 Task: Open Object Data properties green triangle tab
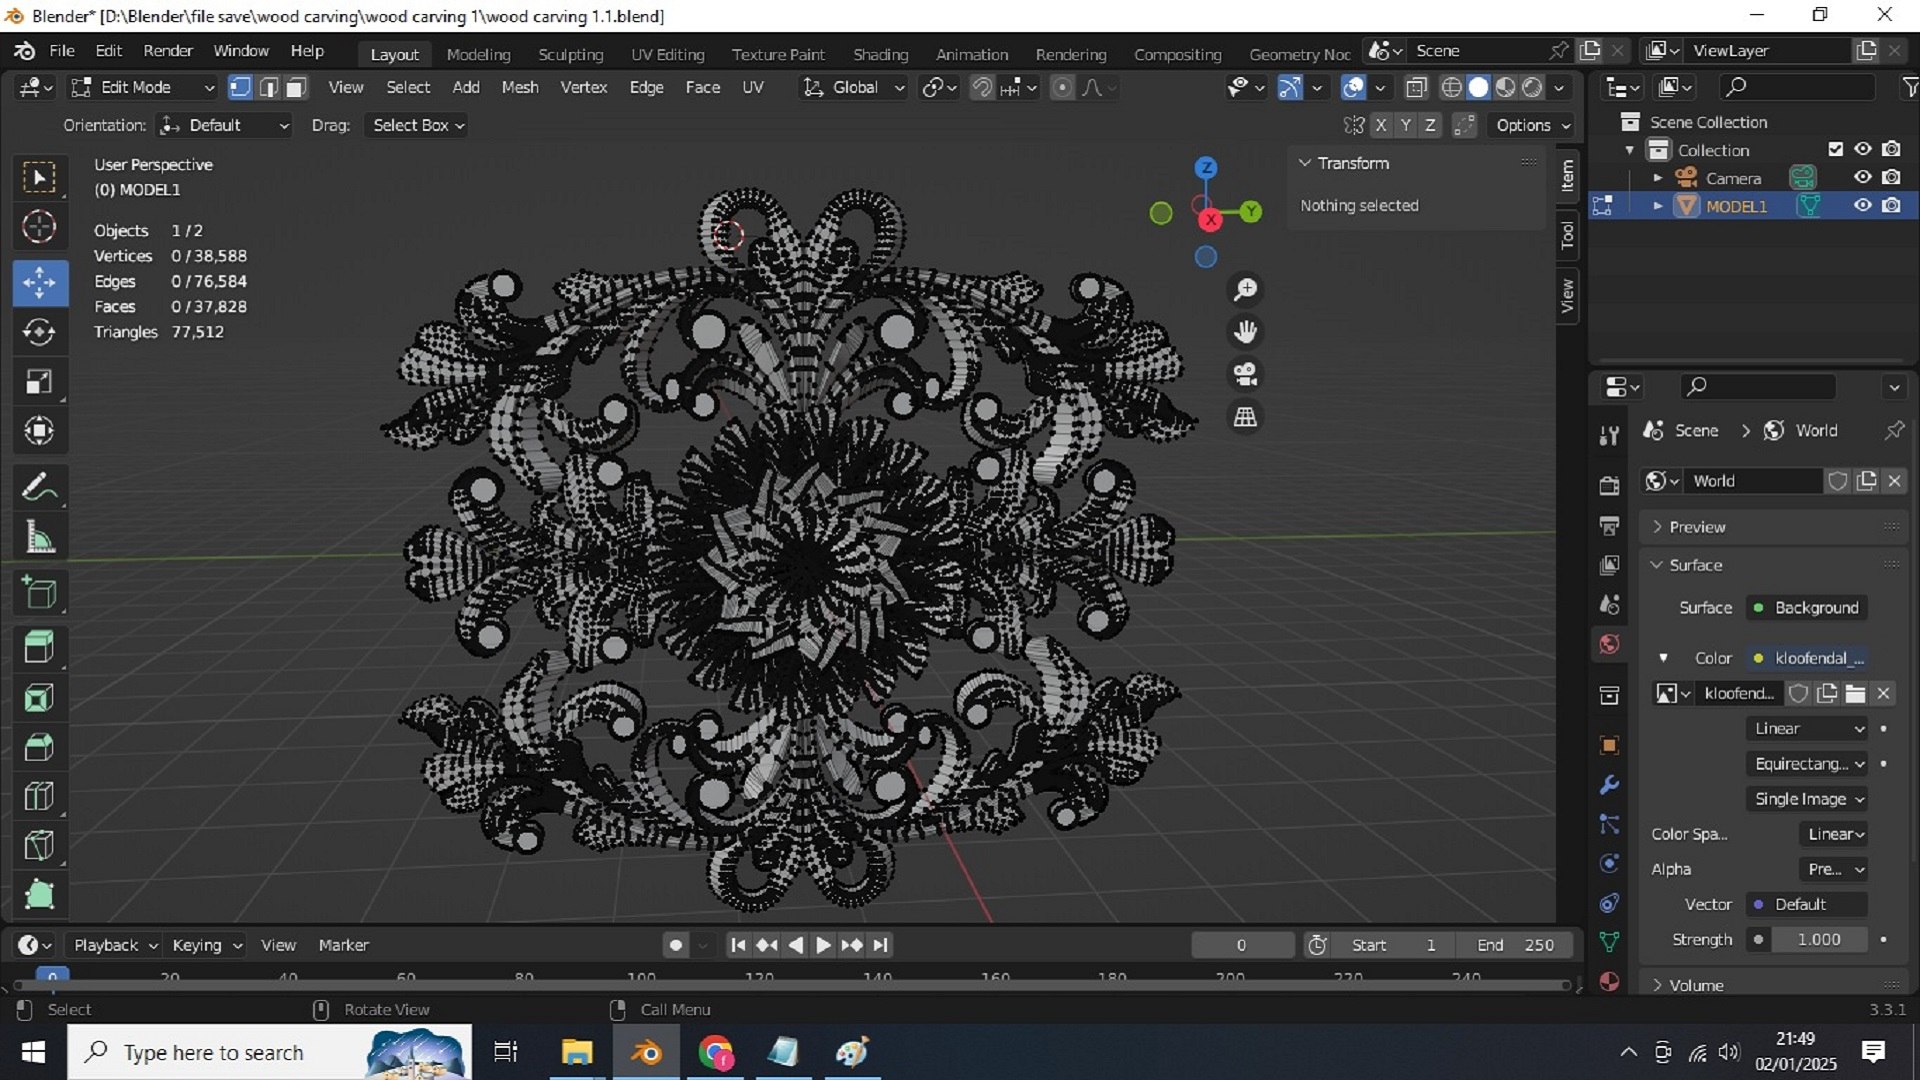pos(1609,941)
